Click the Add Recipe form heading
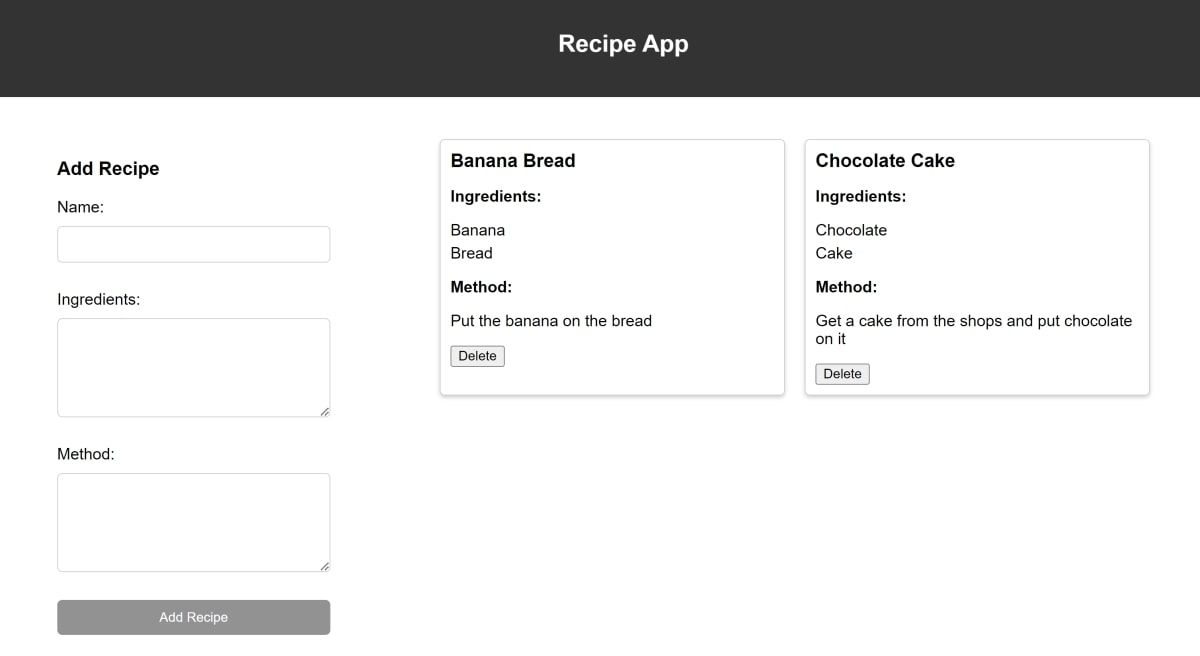Viewport: 1200px width, 656px height. pyautogui.click(x=108, y=169)
